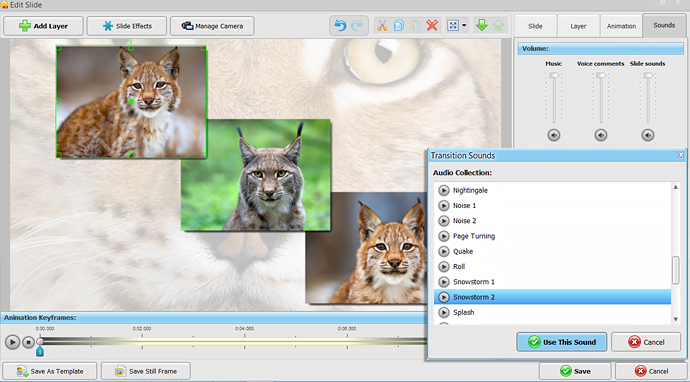Adjust the Music volume slider
This screenshot has width=690, height=382.
click(554, 76)
